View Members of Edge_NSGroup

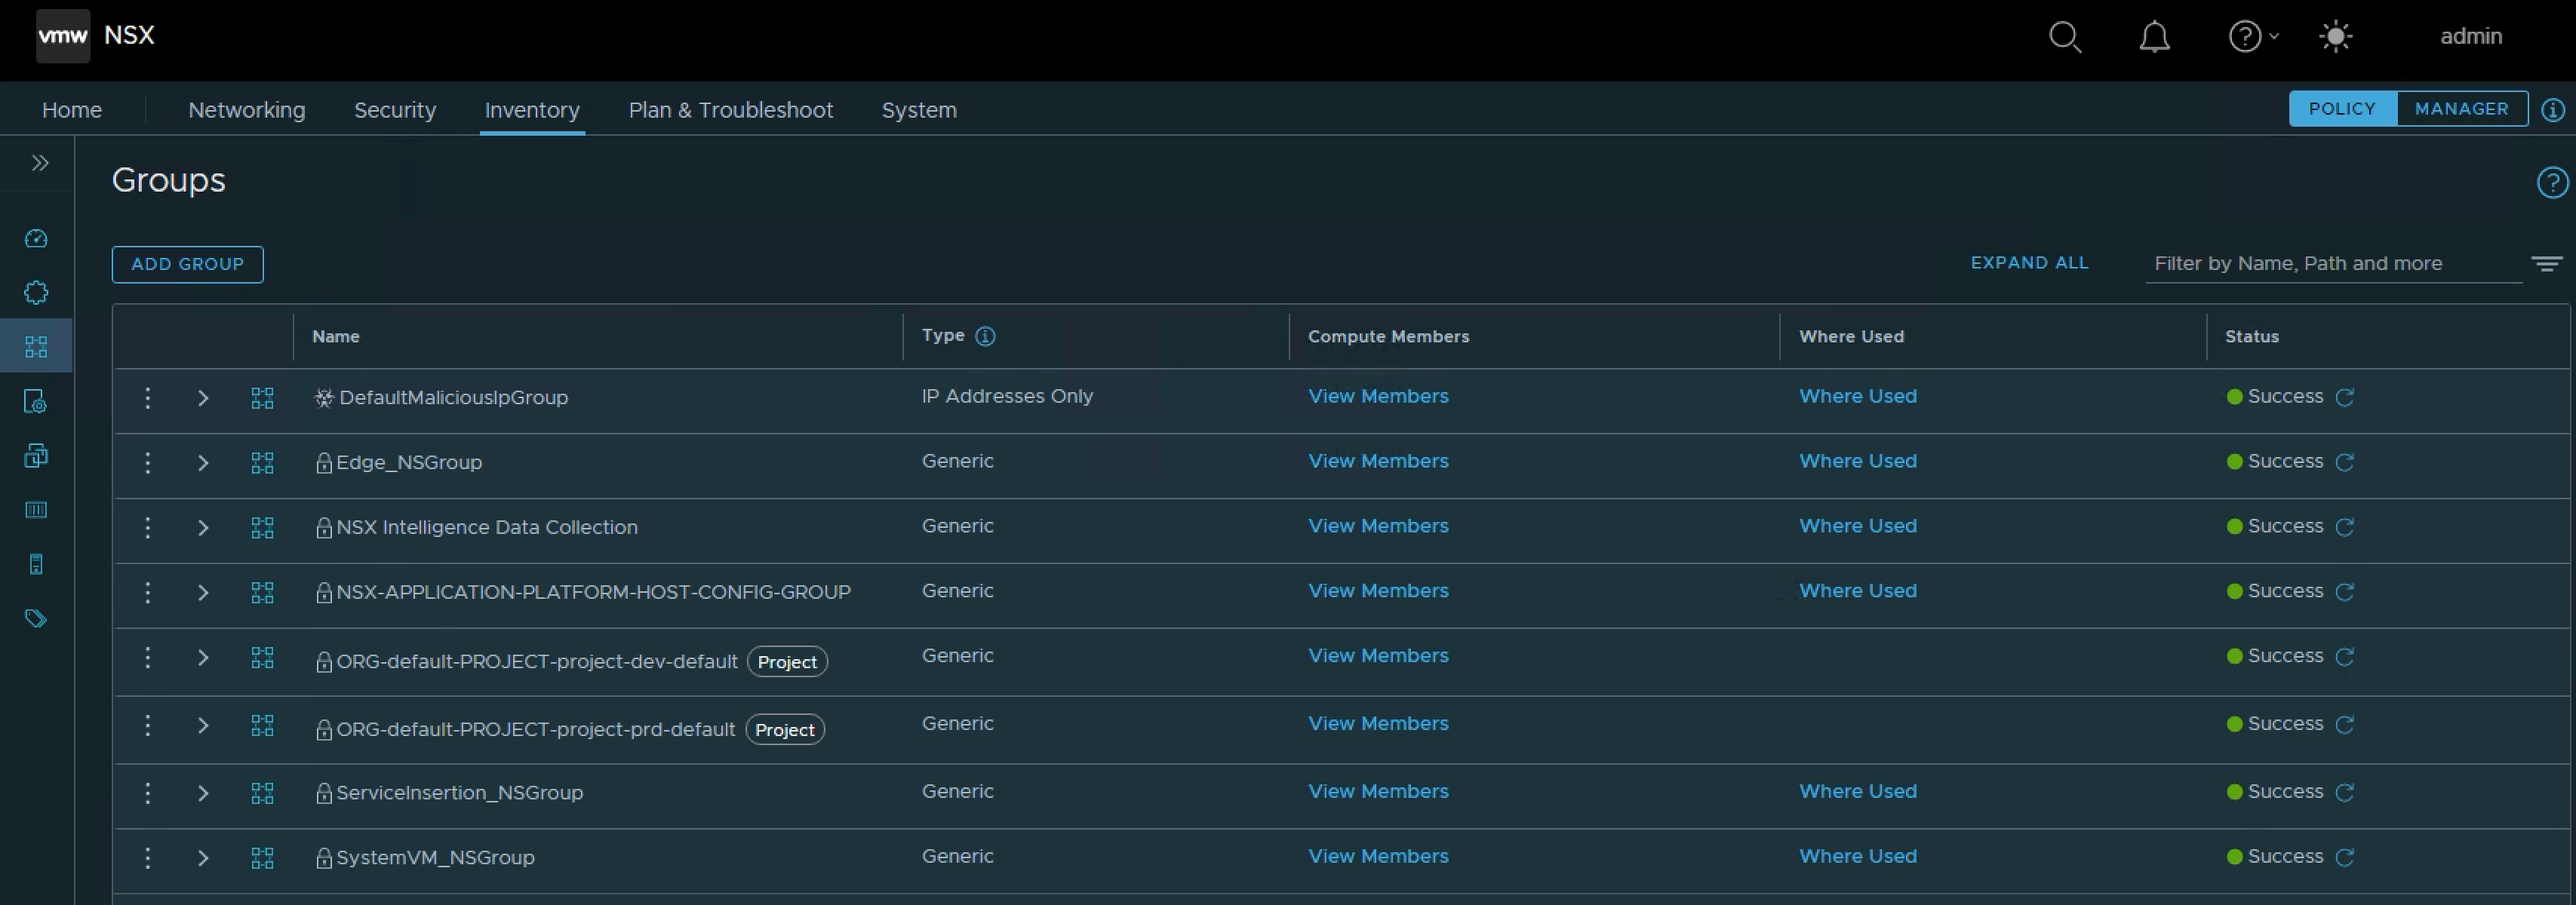(x=1378, y=461)
